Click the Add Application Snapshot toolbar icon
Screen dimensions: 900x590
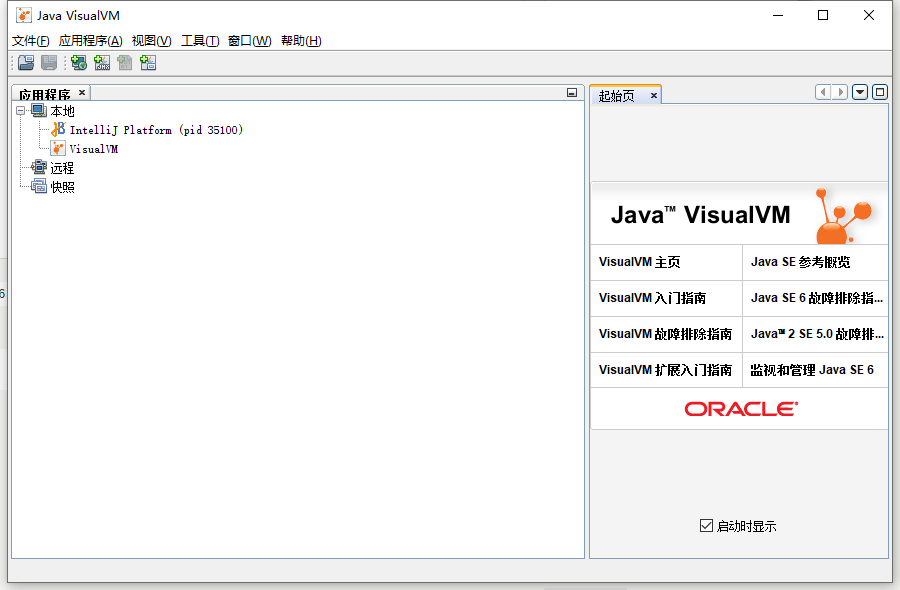148,63
